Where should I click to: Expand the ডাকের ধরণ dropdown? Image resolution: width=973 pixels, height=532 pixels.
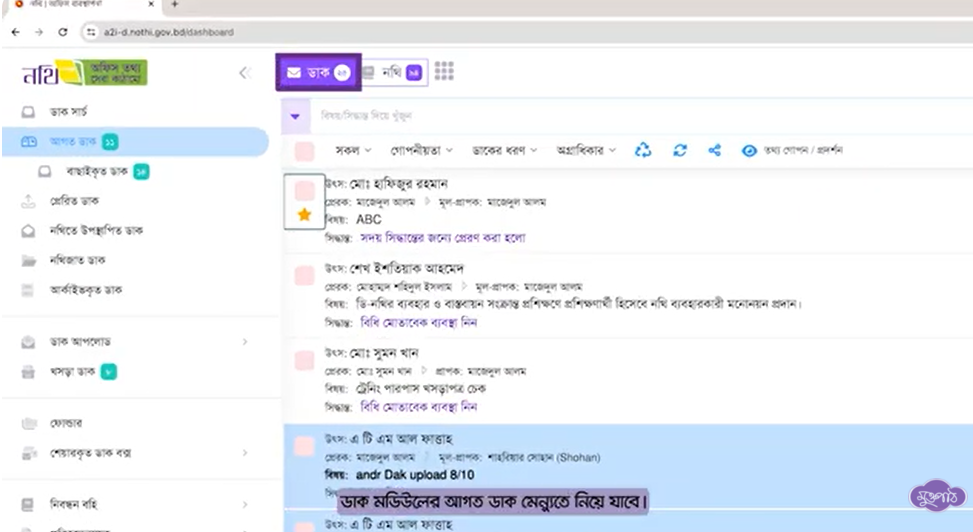505,150
